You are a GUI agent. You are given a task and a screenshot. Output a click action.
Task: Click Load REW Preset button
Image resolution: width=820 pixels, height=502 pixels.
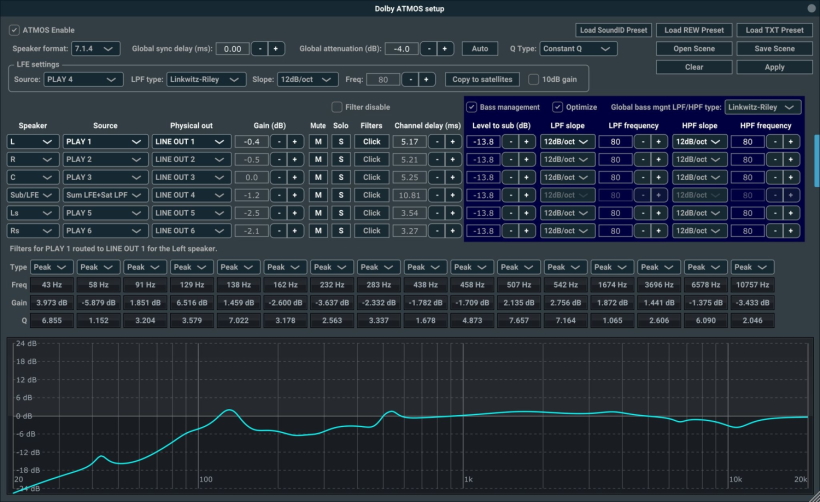(x=694, y=30)
